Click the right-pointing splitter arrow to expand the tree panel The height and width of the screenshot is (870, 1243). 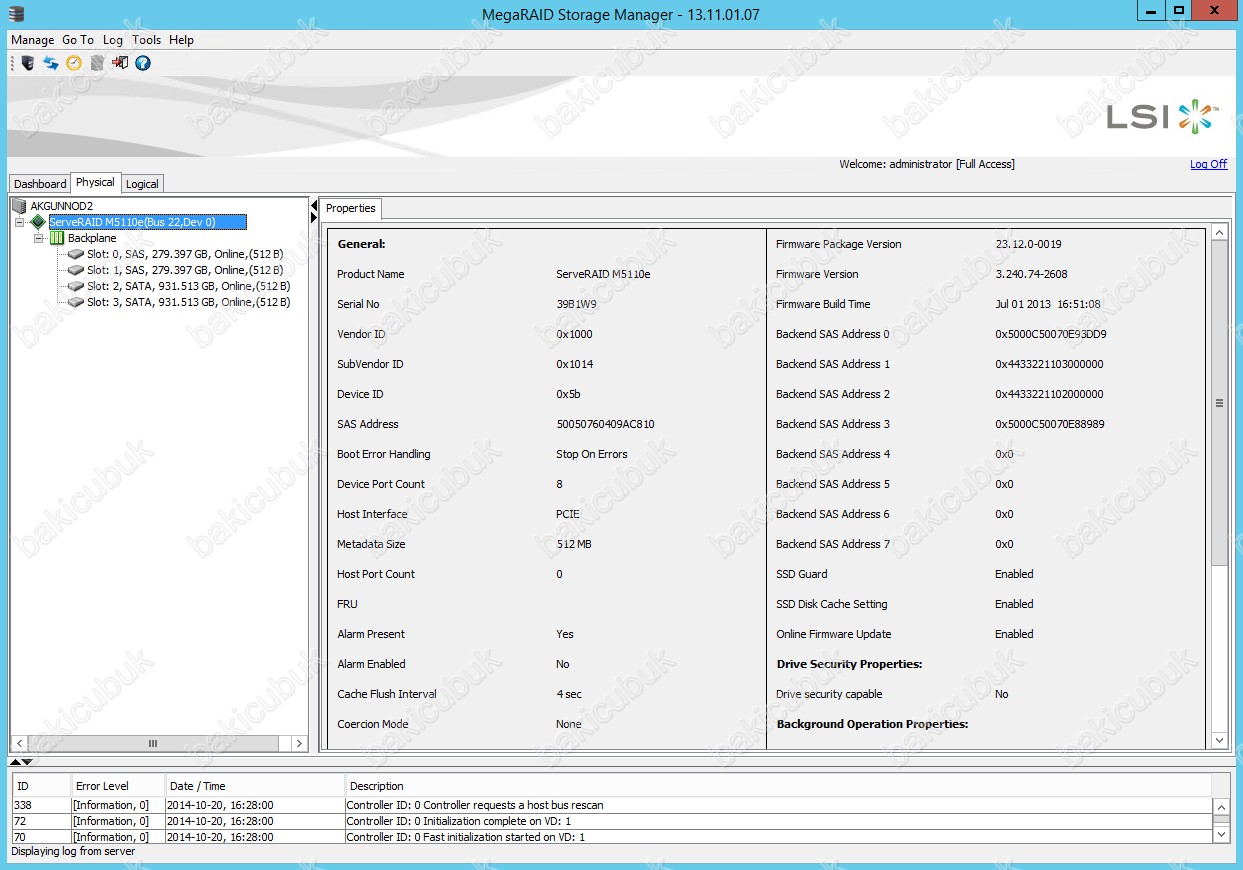tap(314, 217)
